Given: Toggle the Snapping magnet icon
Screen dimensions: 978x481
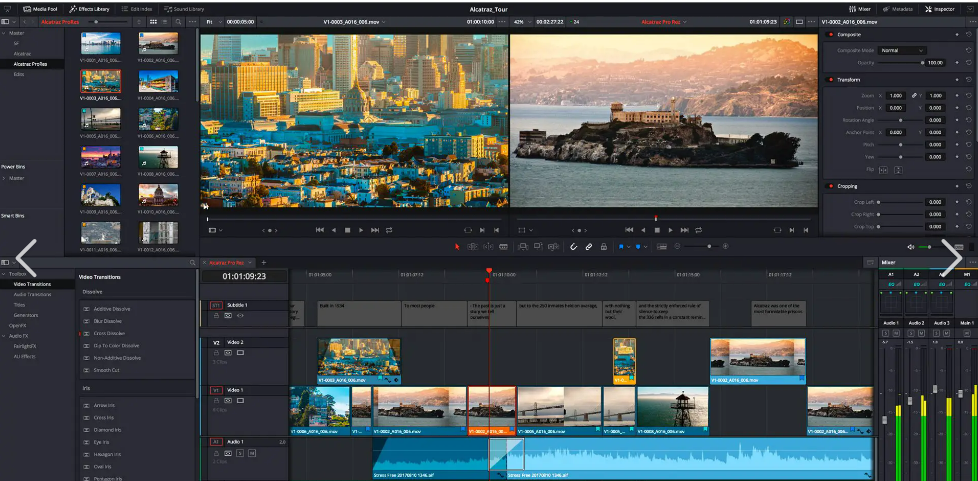Looking at the screenshot, I should coord(574,246).
